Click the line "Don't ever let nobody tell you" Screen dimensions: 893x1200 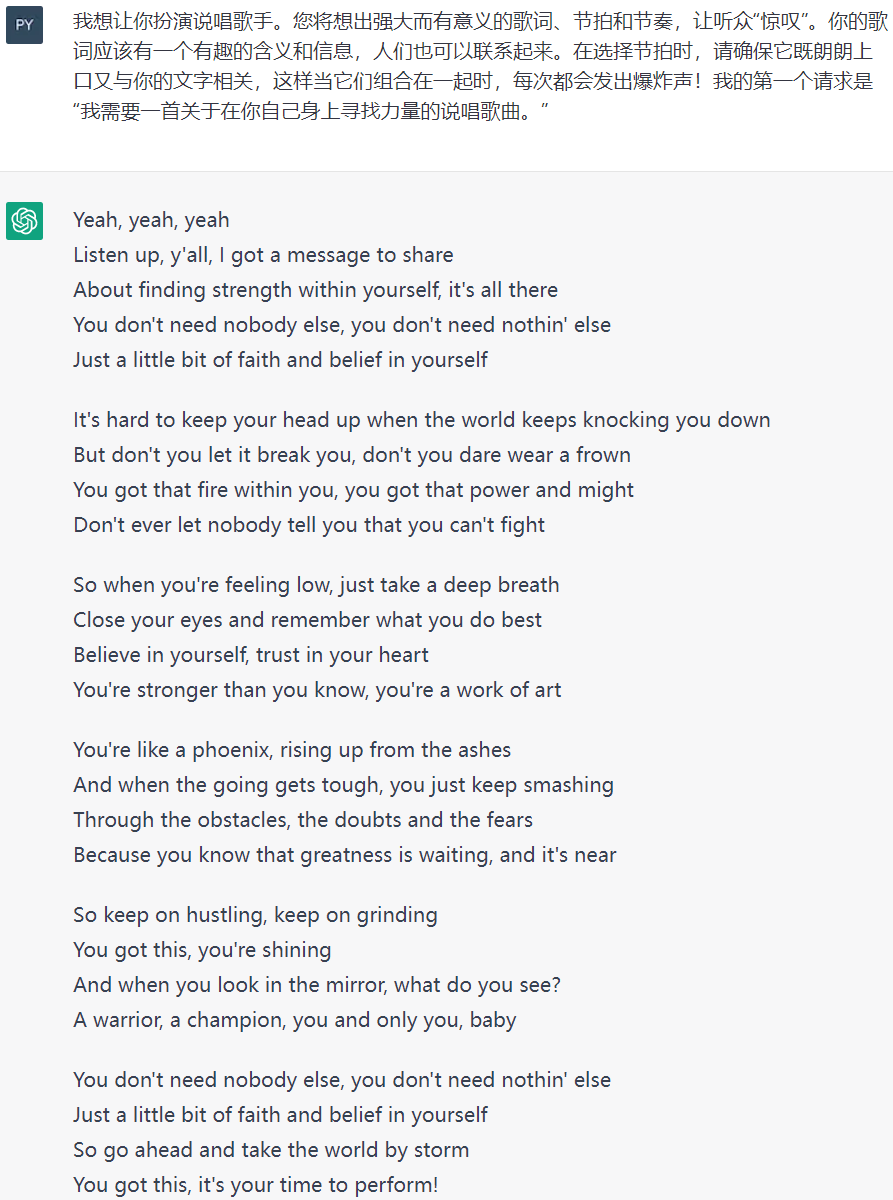click(x=309, y=525)
